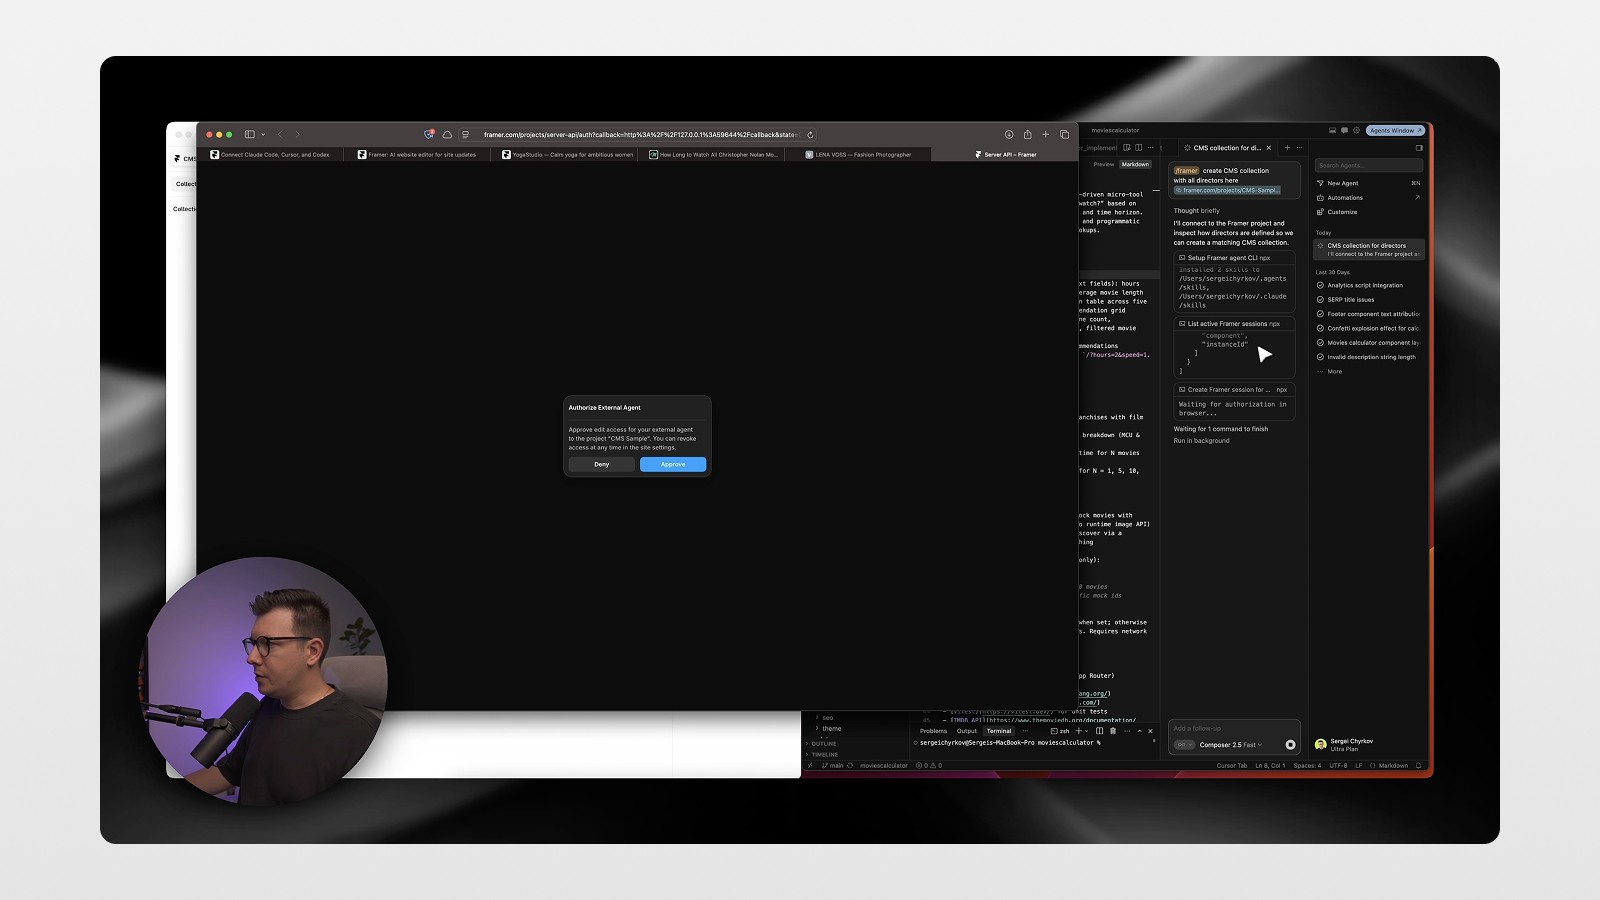Open Customize in agents sidebar

[x=1368, y=212]
